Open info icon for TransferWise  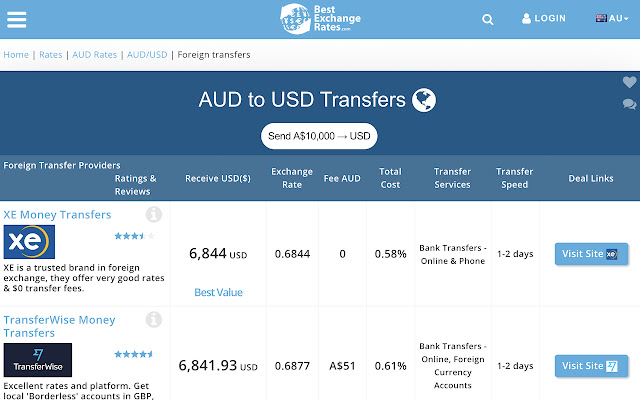click(154, 320)
